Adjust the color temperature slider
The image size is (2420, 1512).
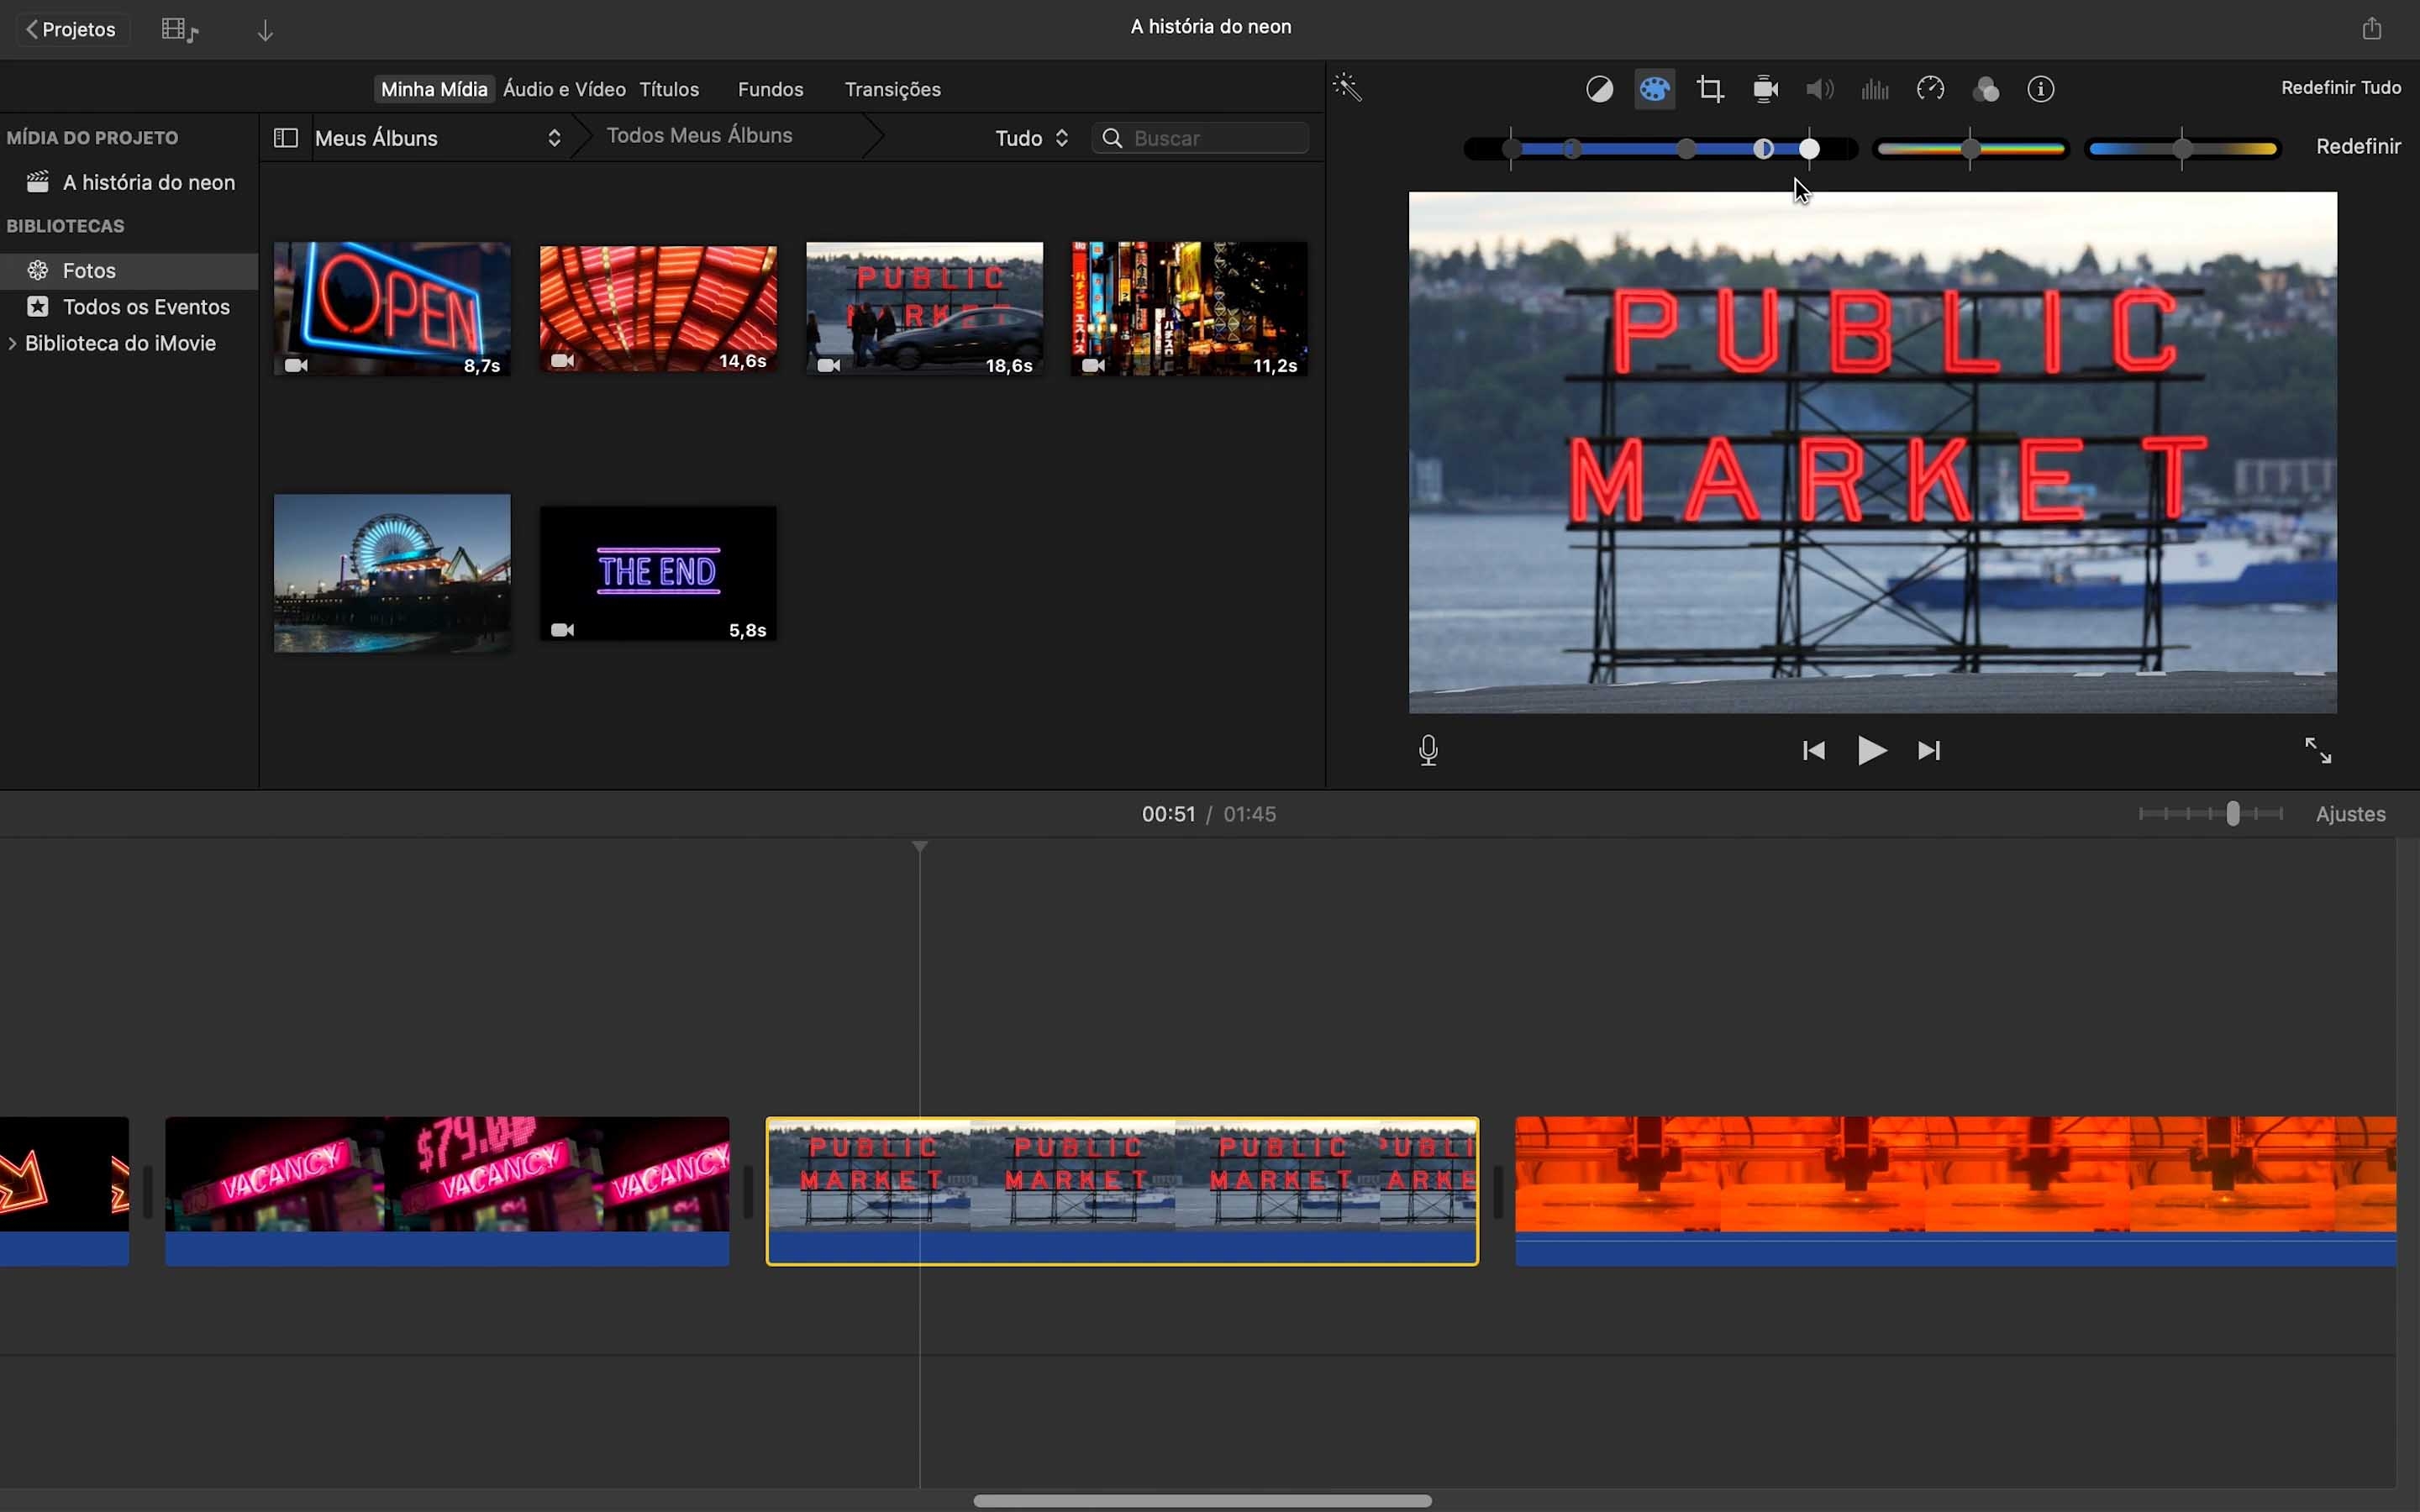click(2183, 149)
